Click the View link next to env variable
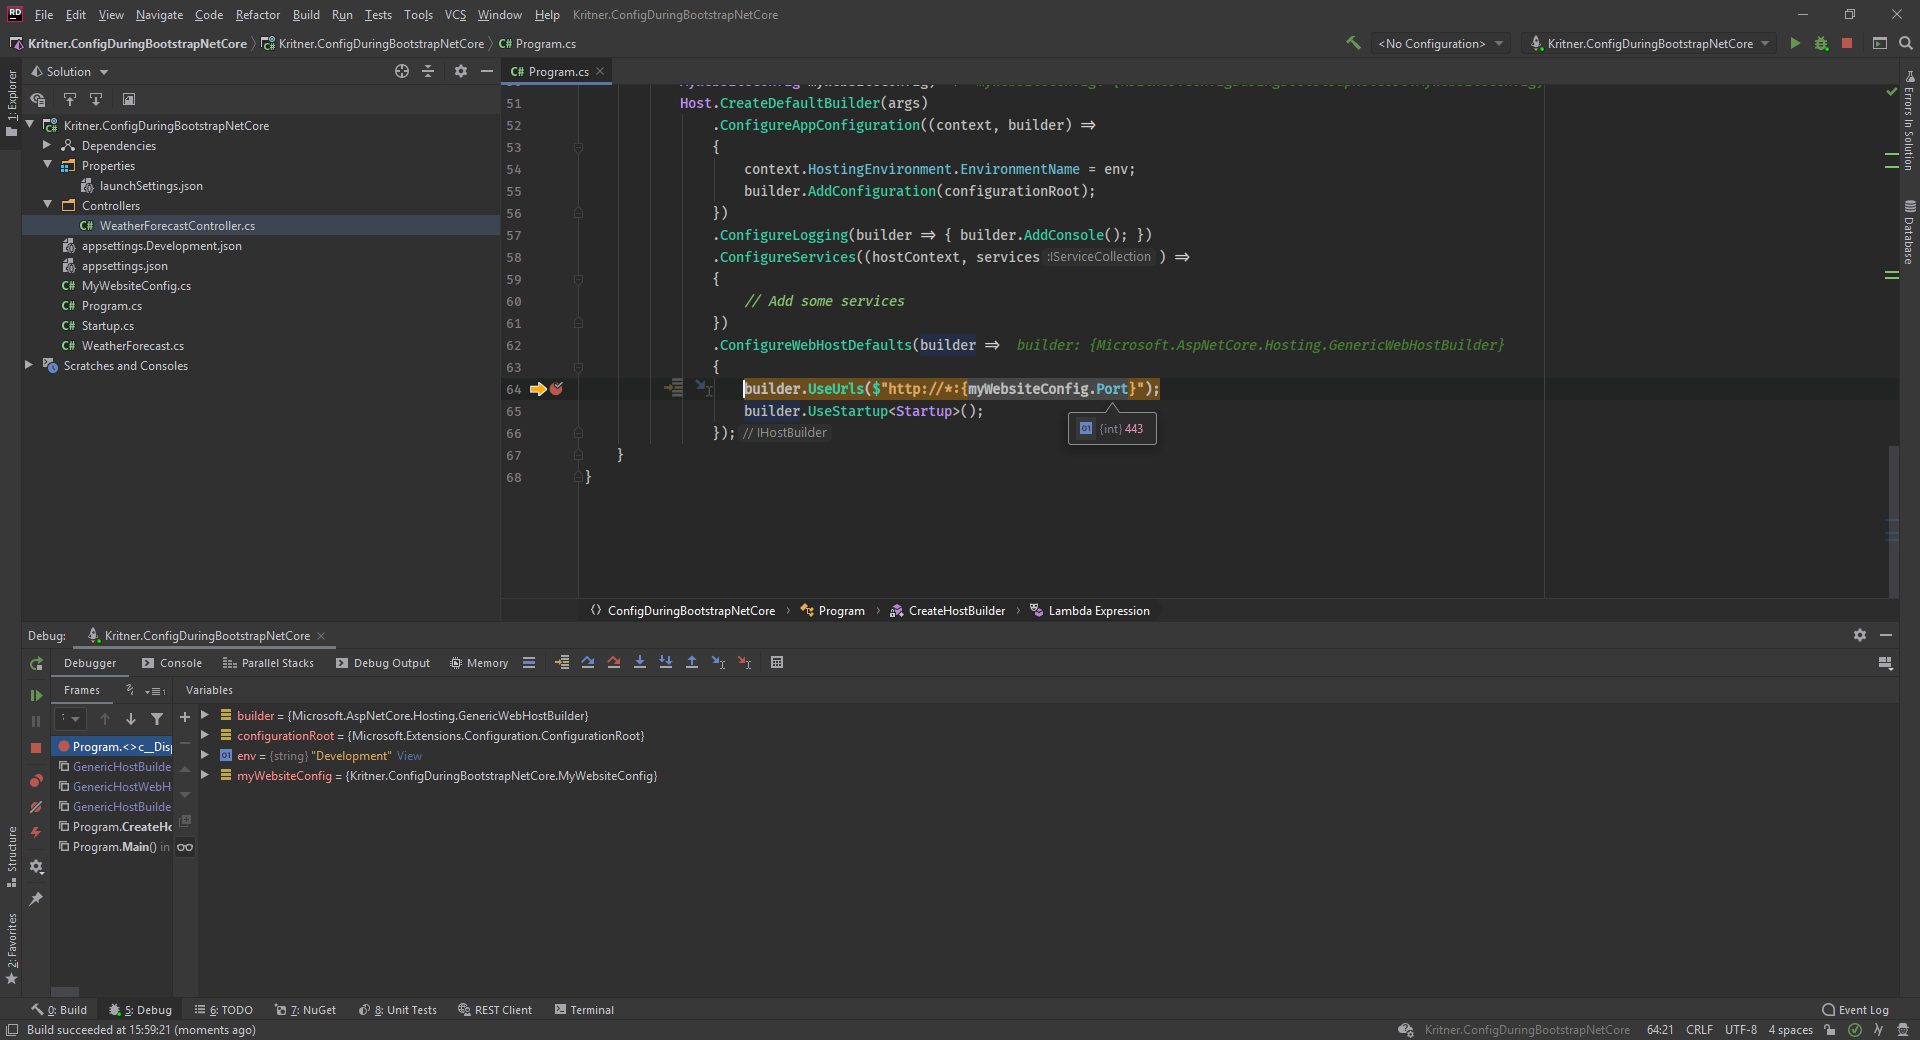The width and height of the screenshot is (1920, 1040). [x=408, y=755]
